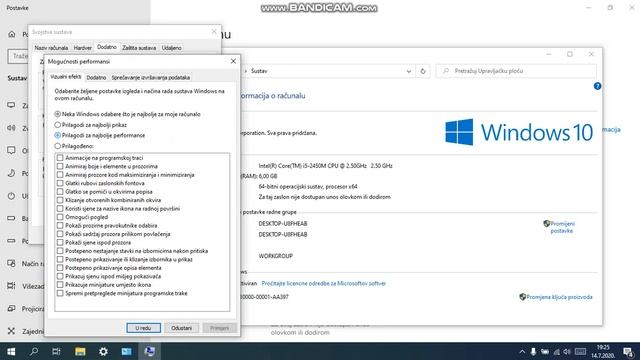Viewport: 640px width, 360px height.
Task: Enable Spremi pretpreglede minijatura checkbox
Action: 60,293
